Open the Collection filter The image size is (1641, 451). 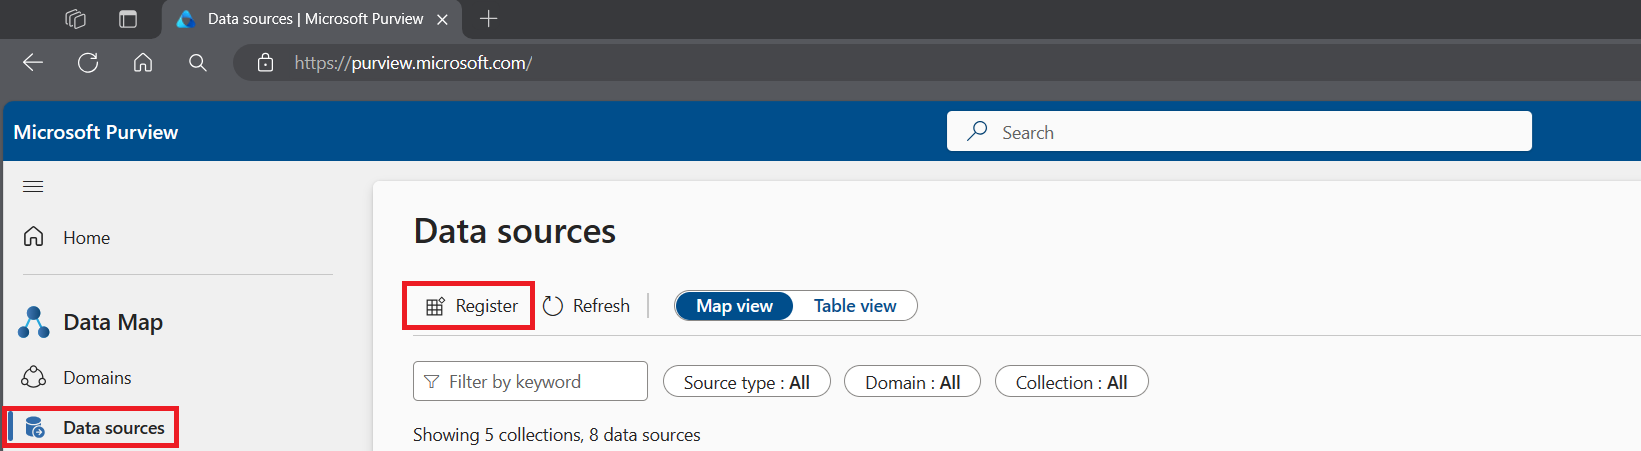click(1071, 382)
